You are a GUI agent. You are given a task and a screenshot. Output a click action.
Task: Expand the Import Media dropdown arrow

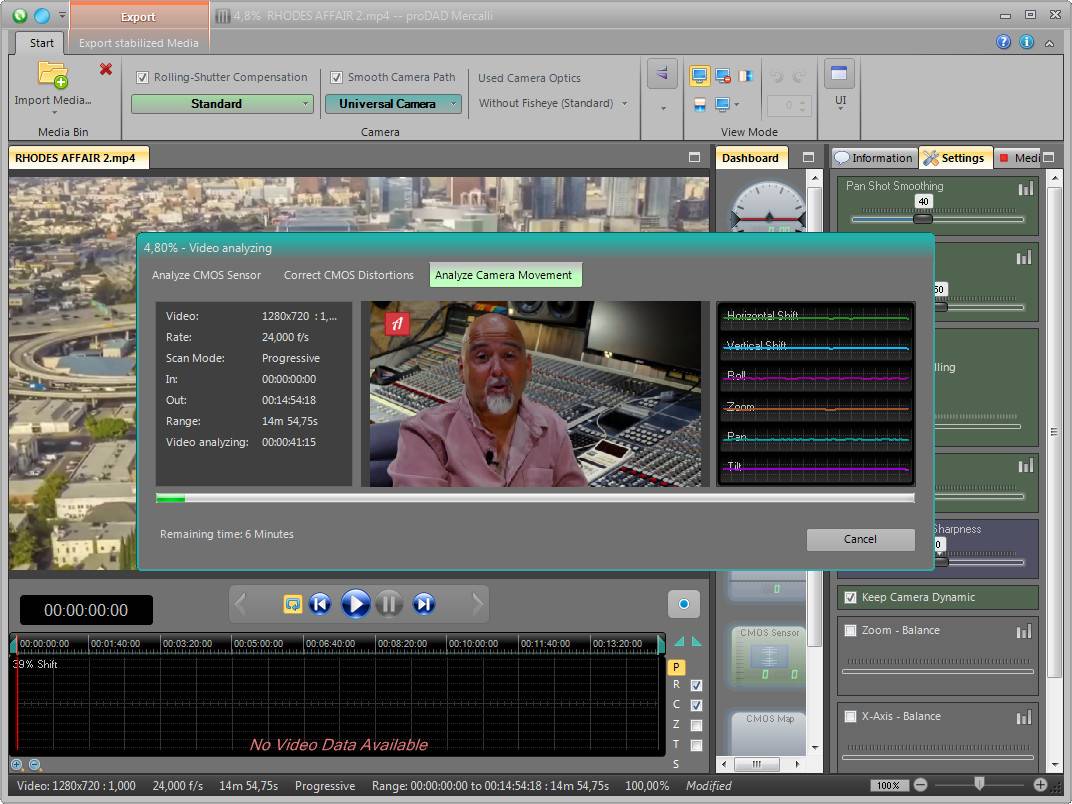click(53, 113)
